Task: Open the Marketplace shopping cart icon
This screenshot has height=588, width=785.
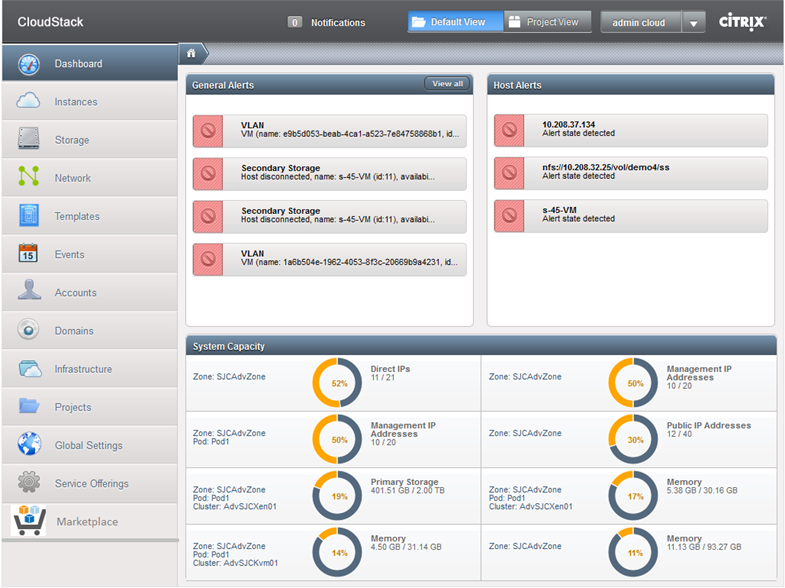Action: tap(29, 520)
